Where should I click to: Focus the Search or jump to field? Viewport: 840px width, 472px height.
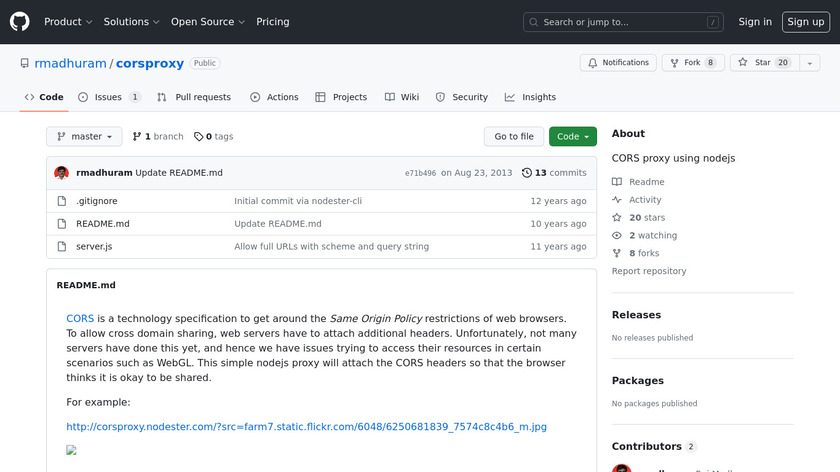click(x=623, y=22)
